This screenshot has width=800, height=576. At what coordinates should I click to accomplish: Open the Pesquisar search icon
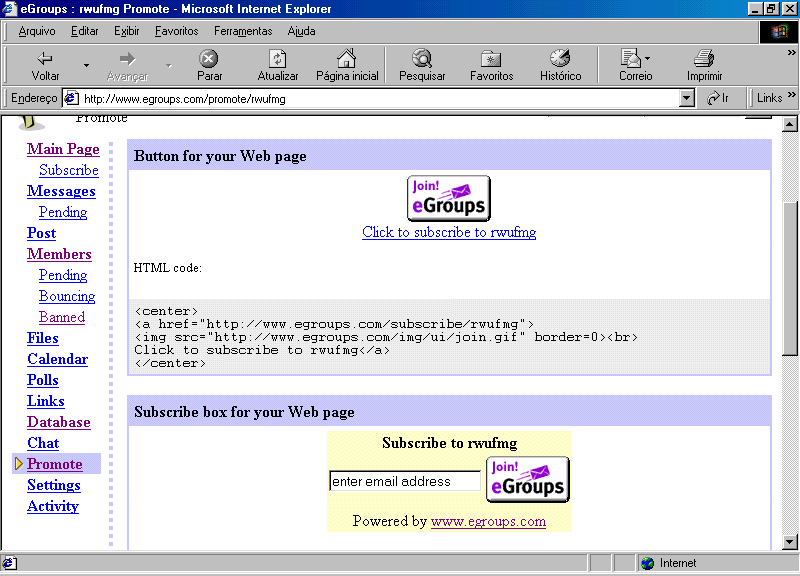coord(422,58)
